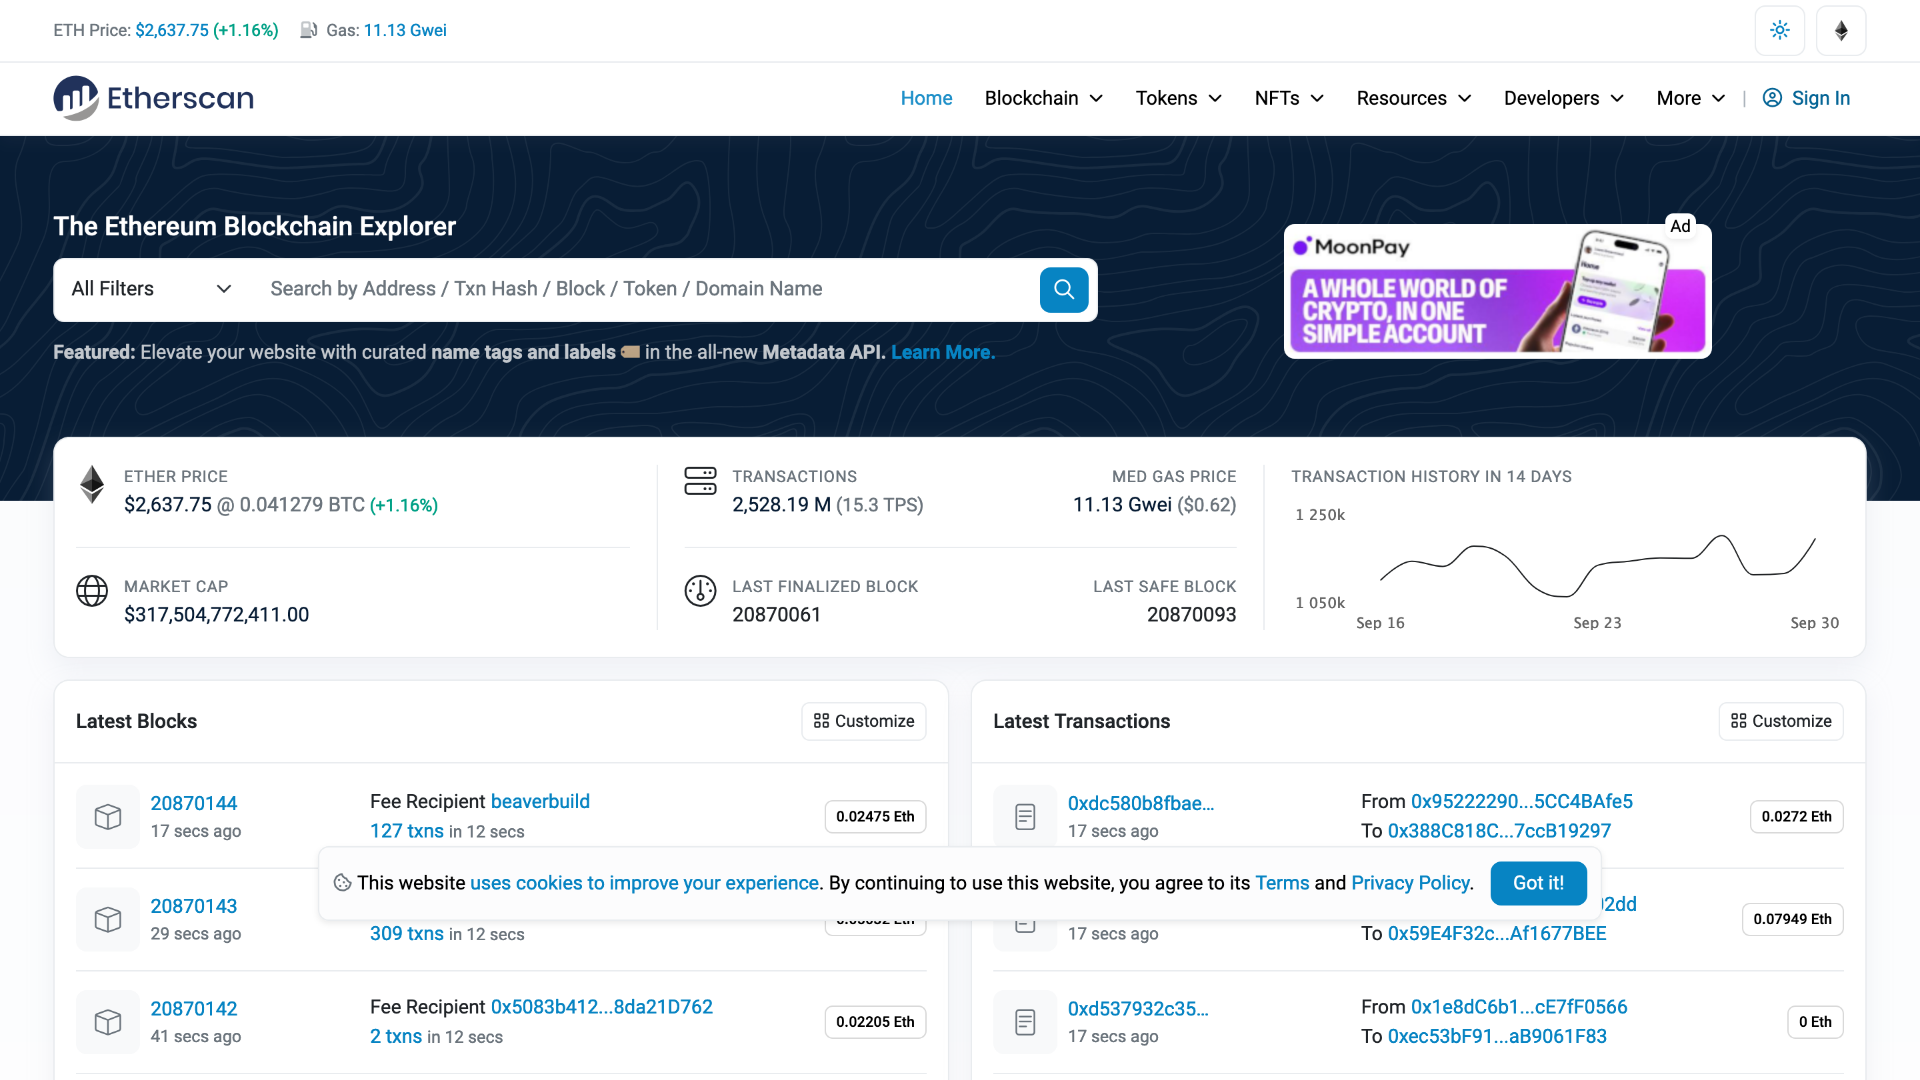The width and height of the screenshot is (1920, 1080).
Task: Open block 20870143
Action: [194, 906]
